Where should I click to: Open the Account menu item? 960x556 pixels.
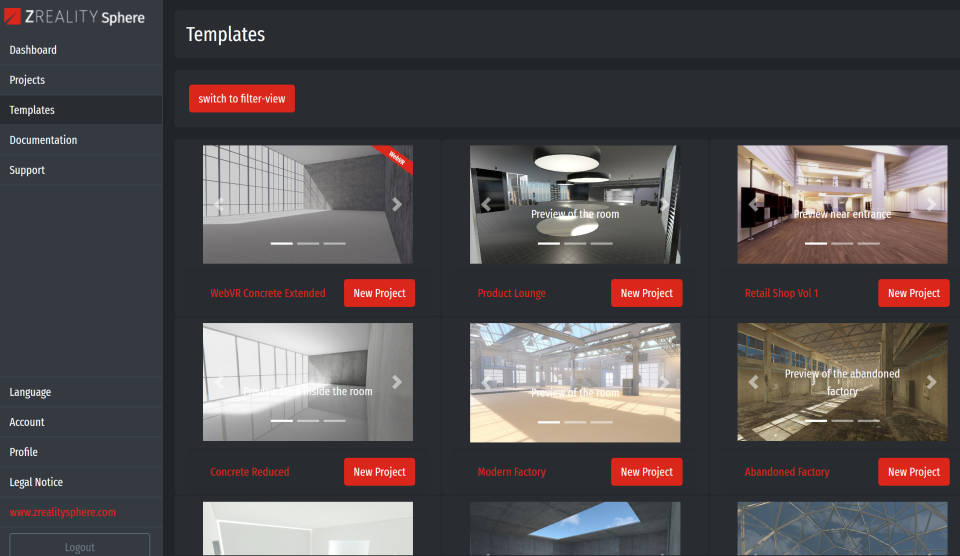(x=81, y=422)
